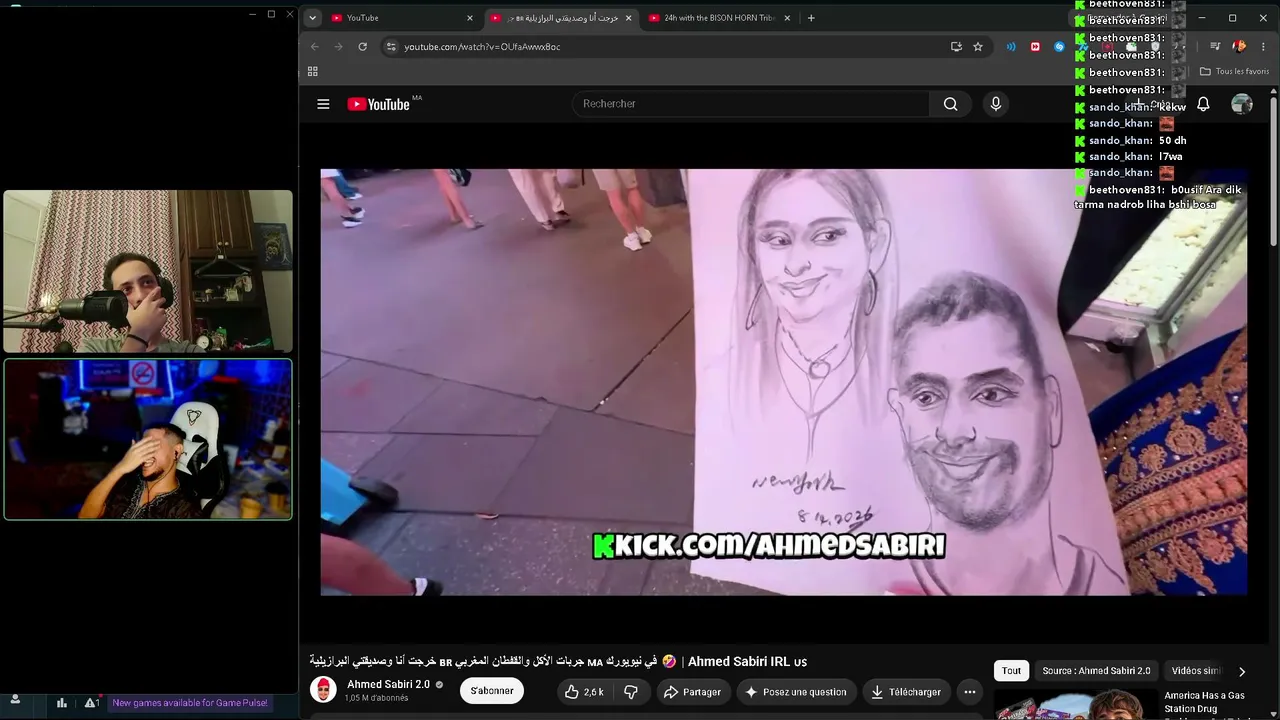The height and width of the screenshot is (720, 1280).
Task: Click 'Posez une question' button
Action: coord(795,692)
